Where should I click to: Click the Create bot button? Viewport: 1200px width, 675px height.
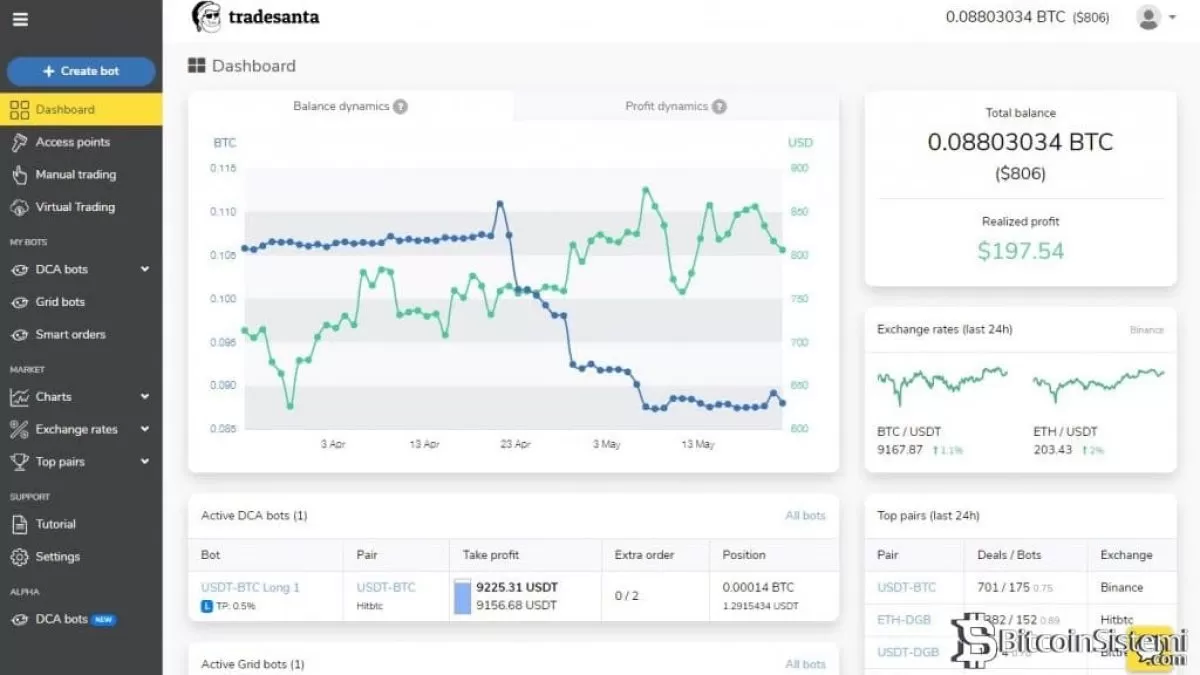click(x=81, y=71)
